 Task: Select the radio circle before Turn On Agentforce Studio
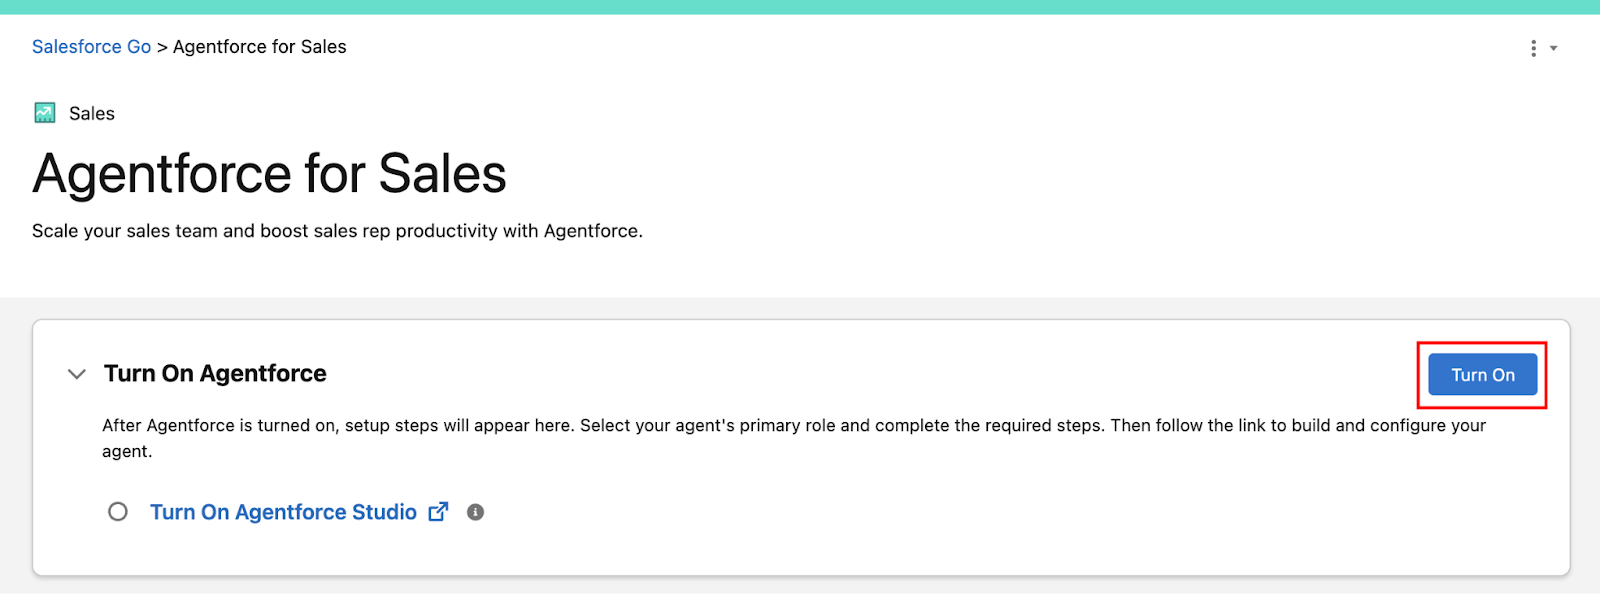pyautogui.click(x=118, y=511)
